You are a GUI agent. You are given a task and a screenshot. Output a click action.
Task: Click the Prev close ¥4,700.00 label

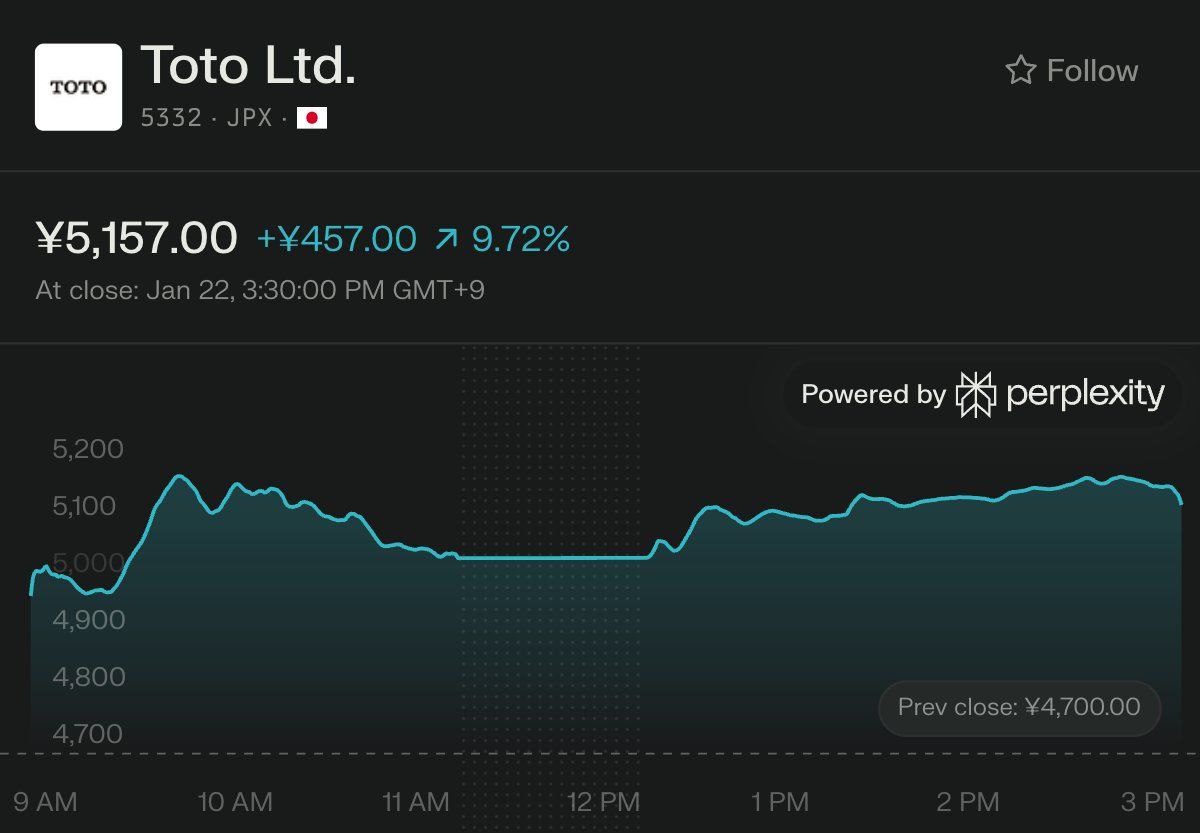(x=1018, y=708)
